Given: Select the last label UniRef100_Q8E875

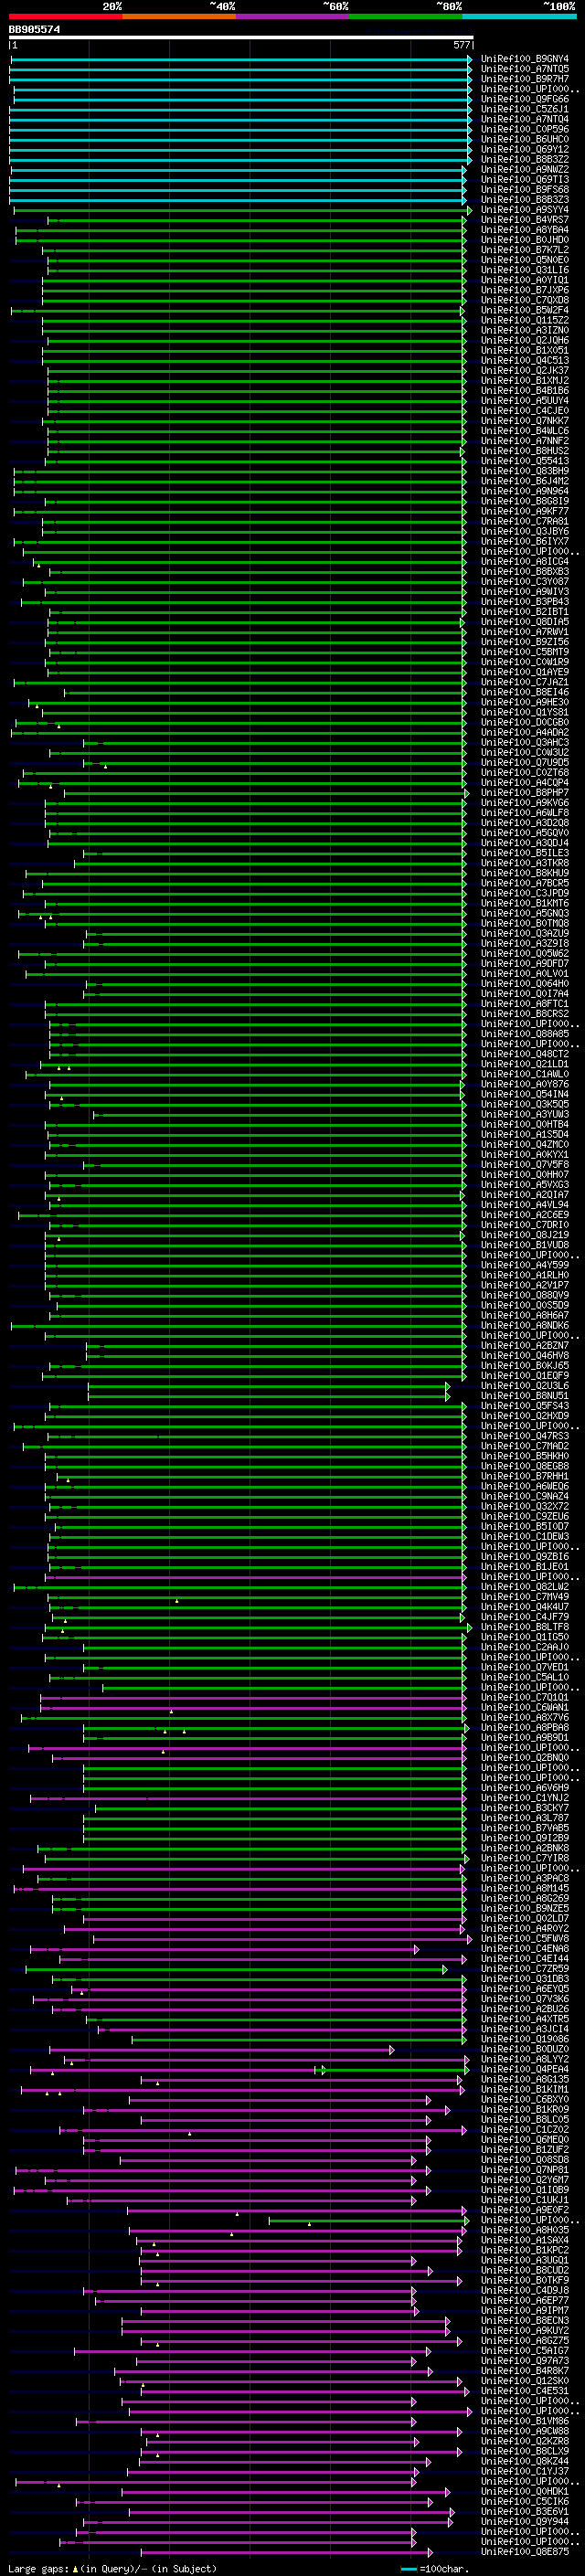Looking at the screenshot, I should (524, 2552).
